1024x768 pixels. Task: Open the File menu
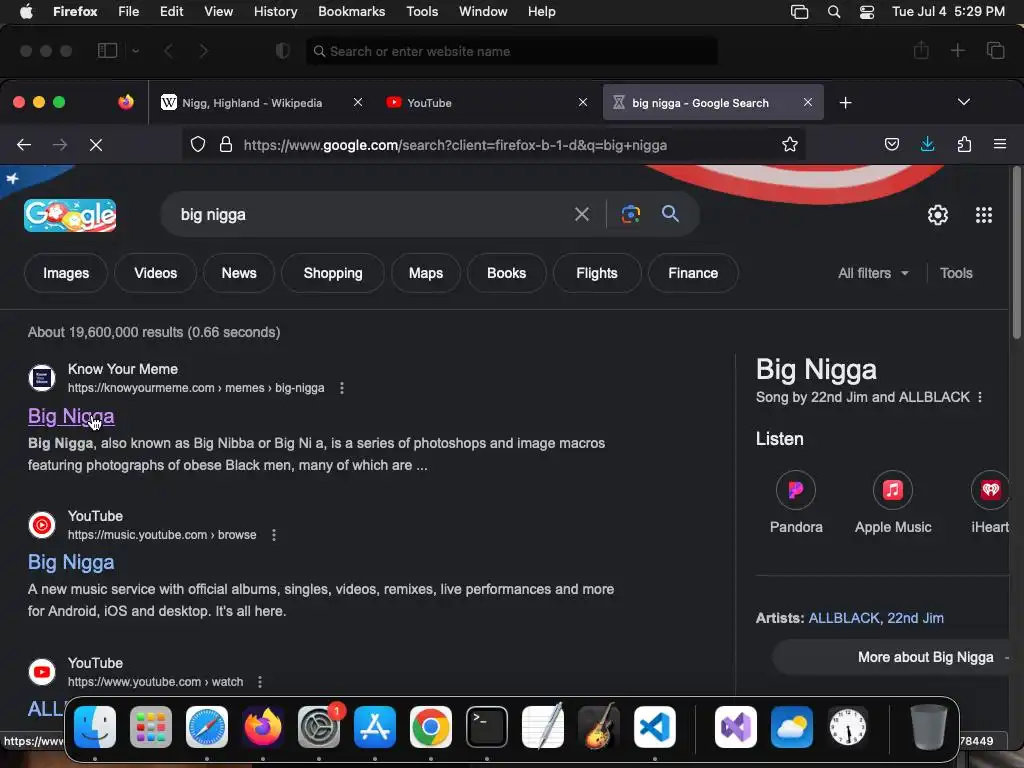click(129, 12)
